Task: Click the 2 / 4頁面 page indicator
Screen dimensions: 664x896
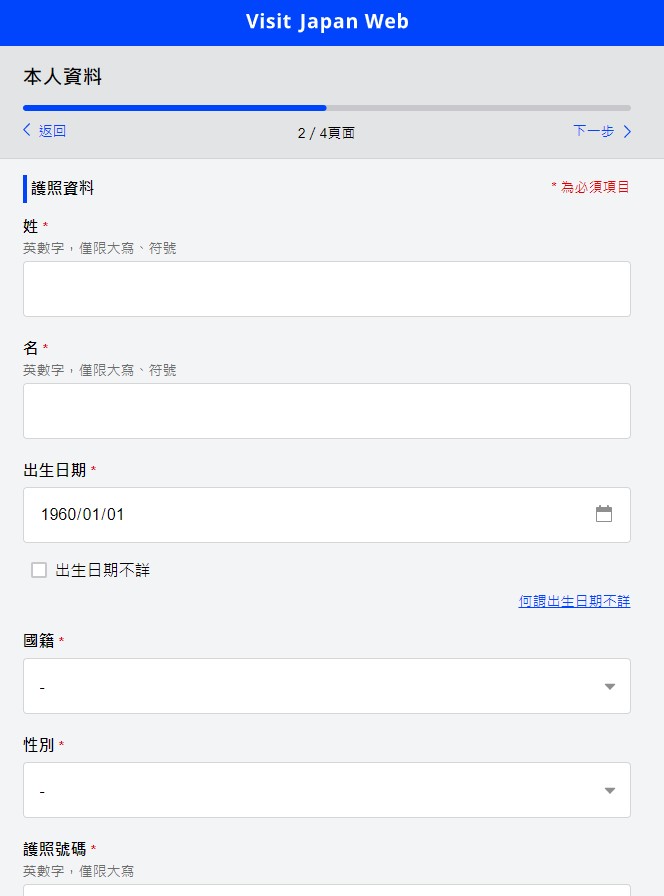Action: [x=326, y=132]
